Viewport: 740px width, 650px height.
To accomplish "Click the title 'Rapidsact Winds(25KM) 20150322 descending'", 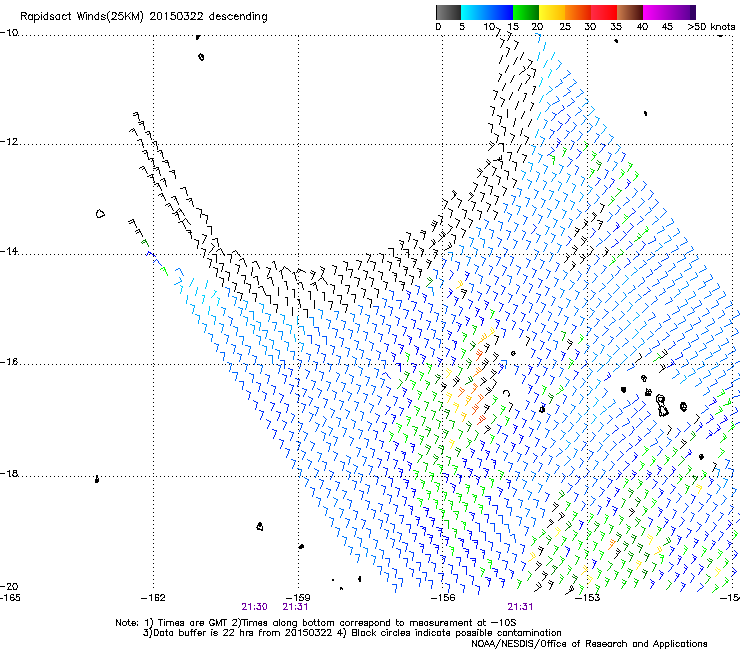I will (143, 17).
